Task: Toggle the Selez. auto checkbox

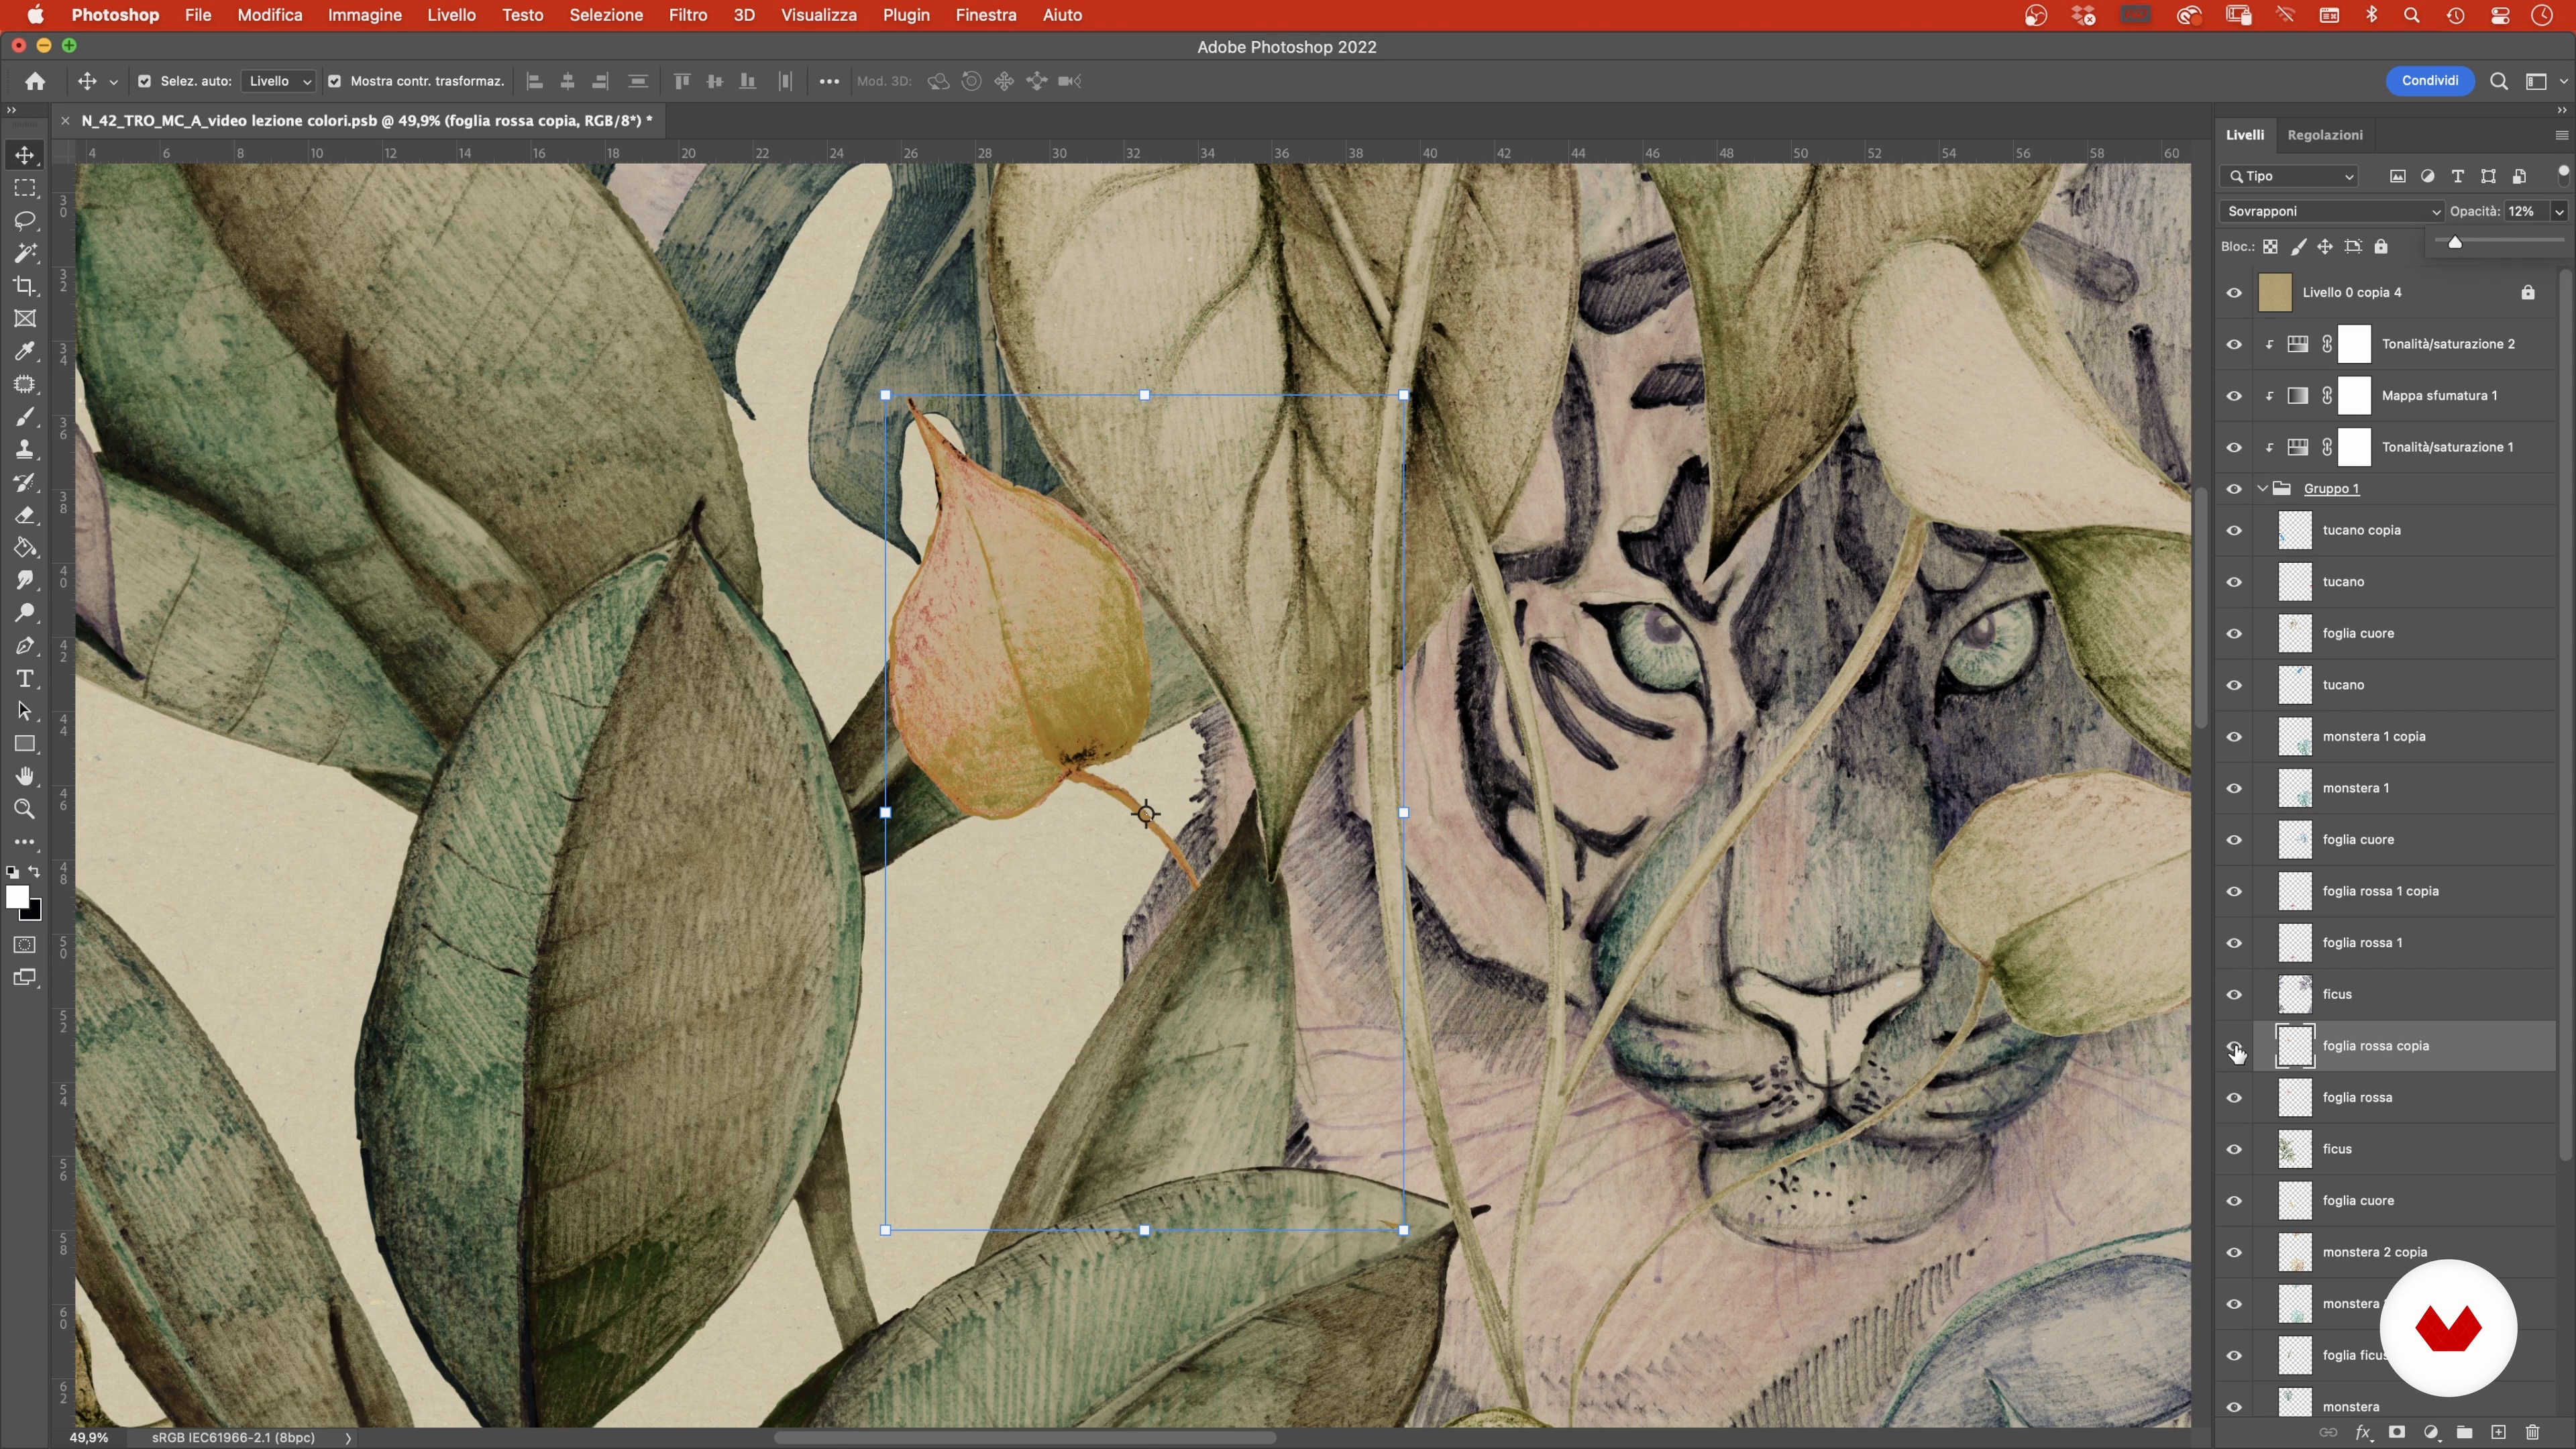Action: coord(144,81)
